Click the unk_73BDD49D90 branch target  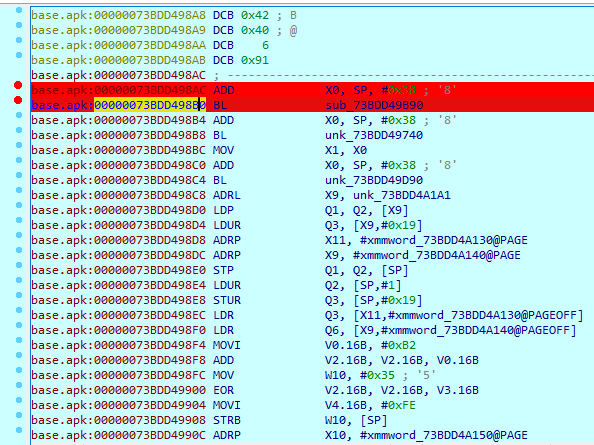point(374,180)
